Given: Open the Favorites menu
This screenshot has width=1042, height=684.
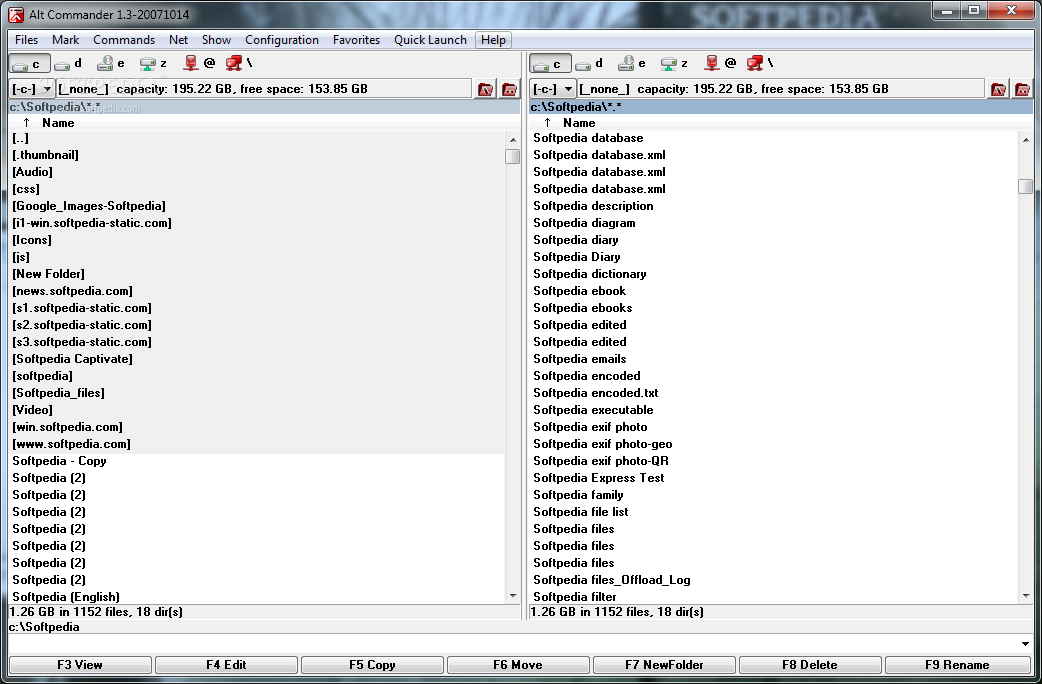Looking at the screenshot, I should [x=356, y=40].
